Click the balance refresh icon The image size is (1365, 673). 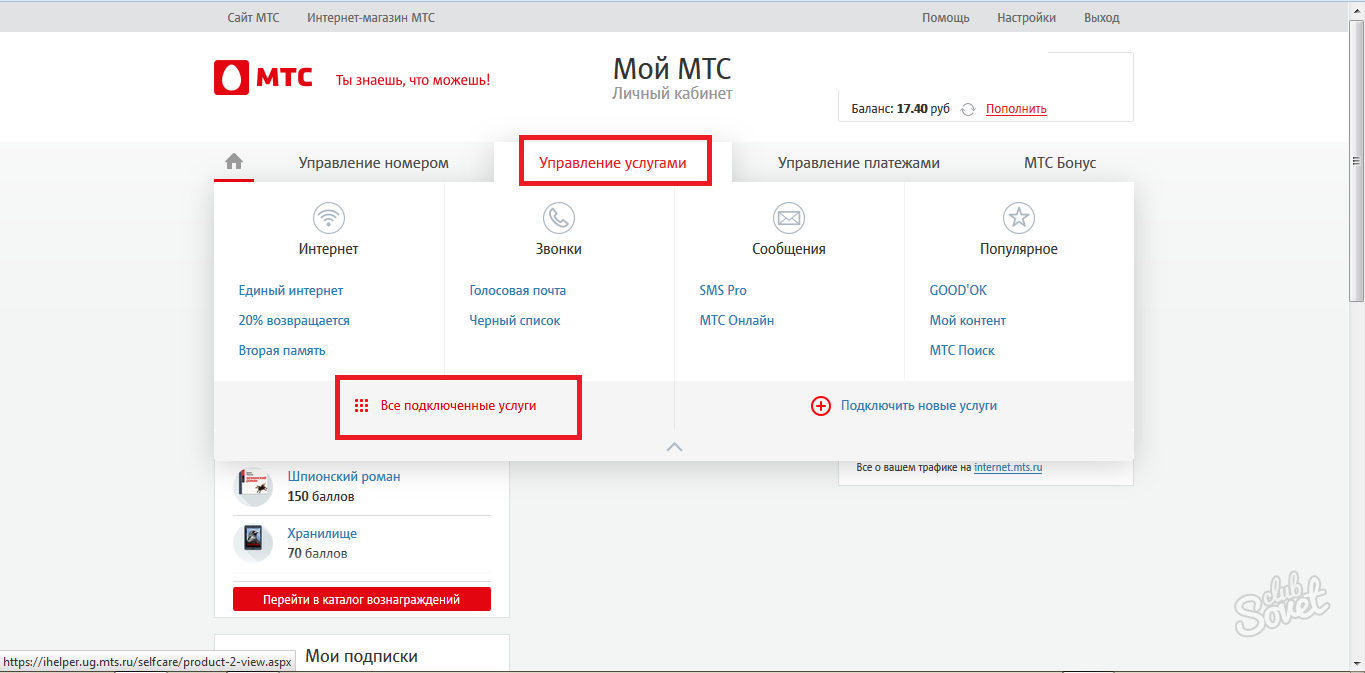pyautogui.click(x=967, y=109)
